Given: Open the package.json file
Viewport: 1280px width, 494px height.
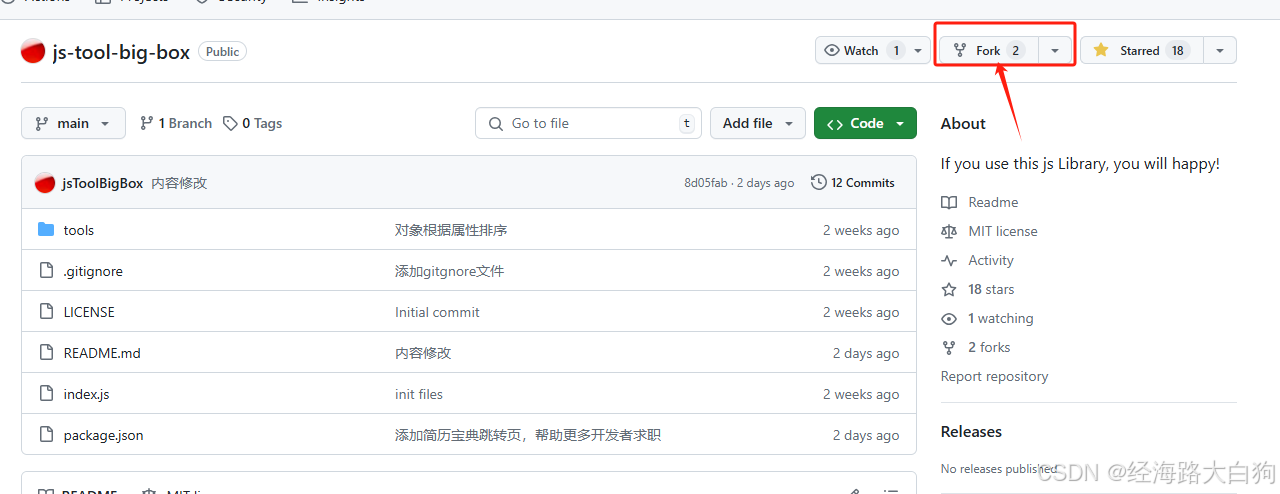Looking at the screenshot, I should click(x=103, y=435).
